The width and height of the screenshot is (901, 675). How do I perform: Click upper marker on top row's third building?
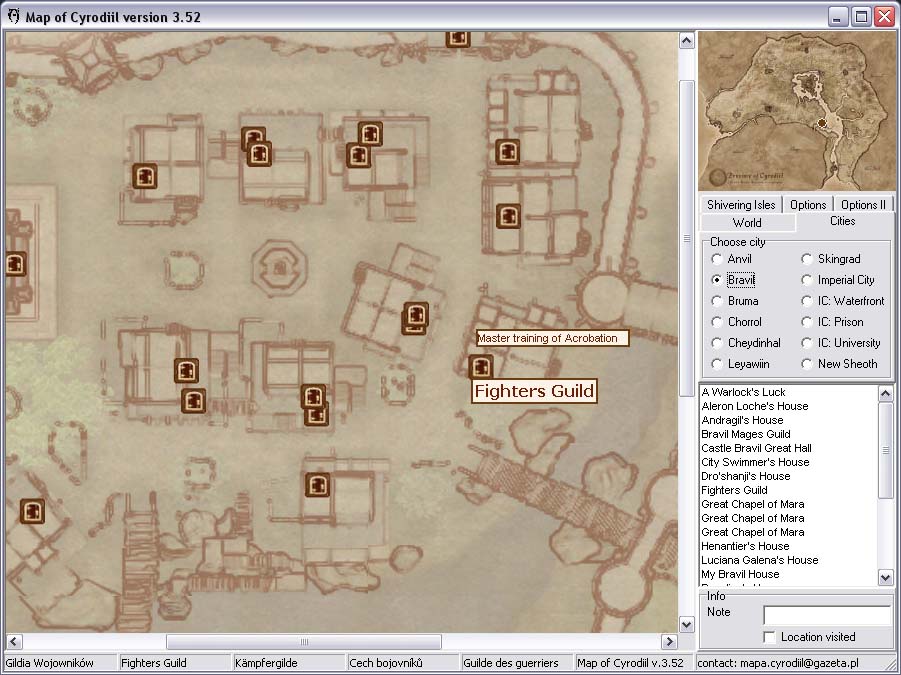(370, 134)
